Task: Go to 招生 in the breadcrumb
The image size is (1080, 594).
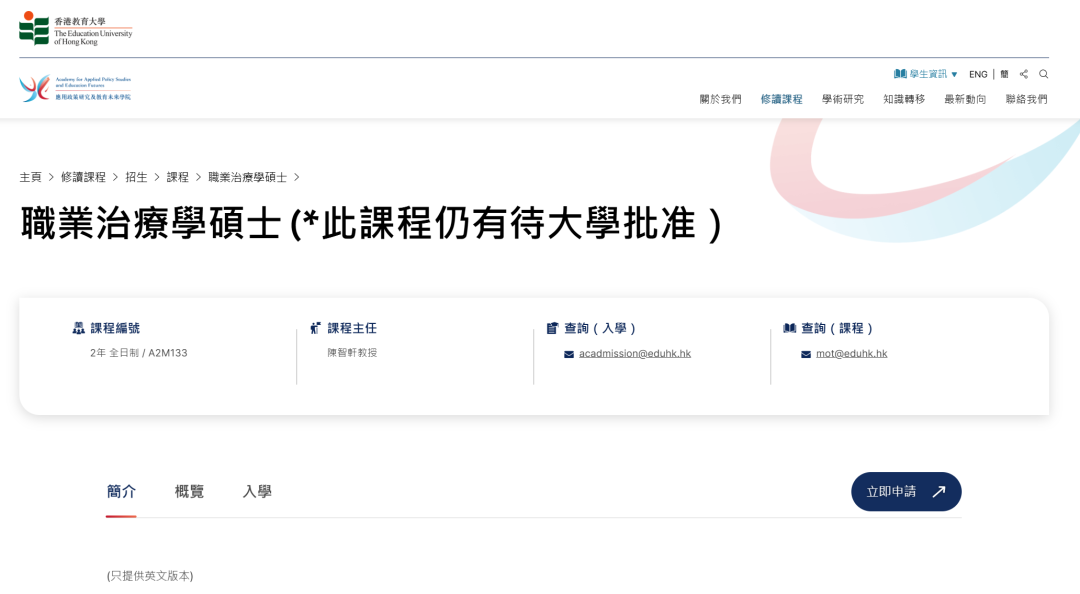Action: pyautogui.click(x=136, y=177)
